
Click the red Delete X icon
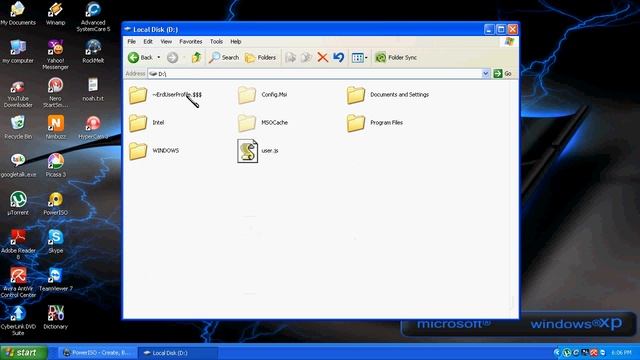click(x=322, y=58)
